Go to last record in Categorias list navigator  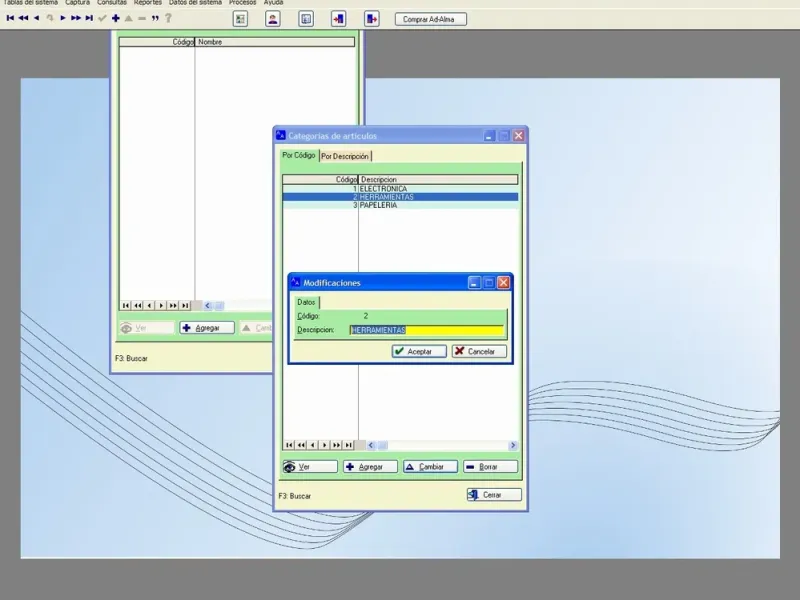point(348,445)
